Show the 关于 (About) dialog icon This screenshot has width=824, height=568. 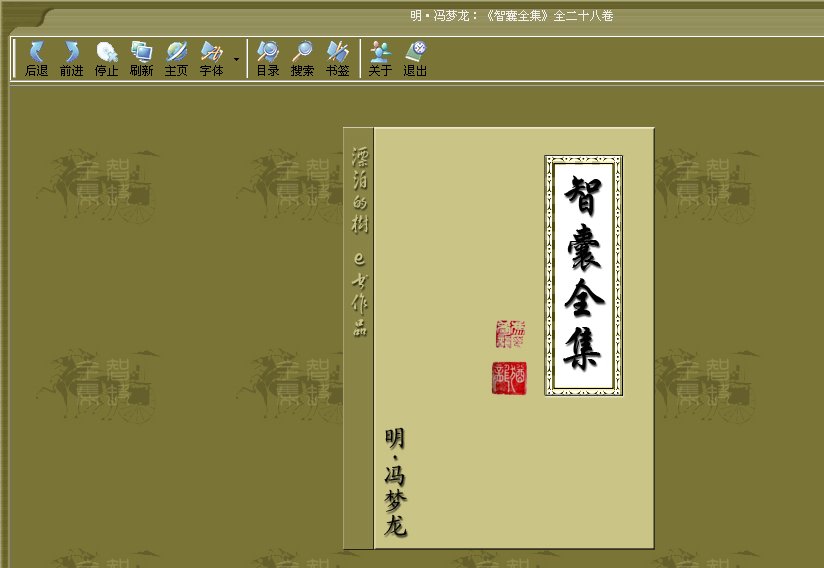pos(380,59)
